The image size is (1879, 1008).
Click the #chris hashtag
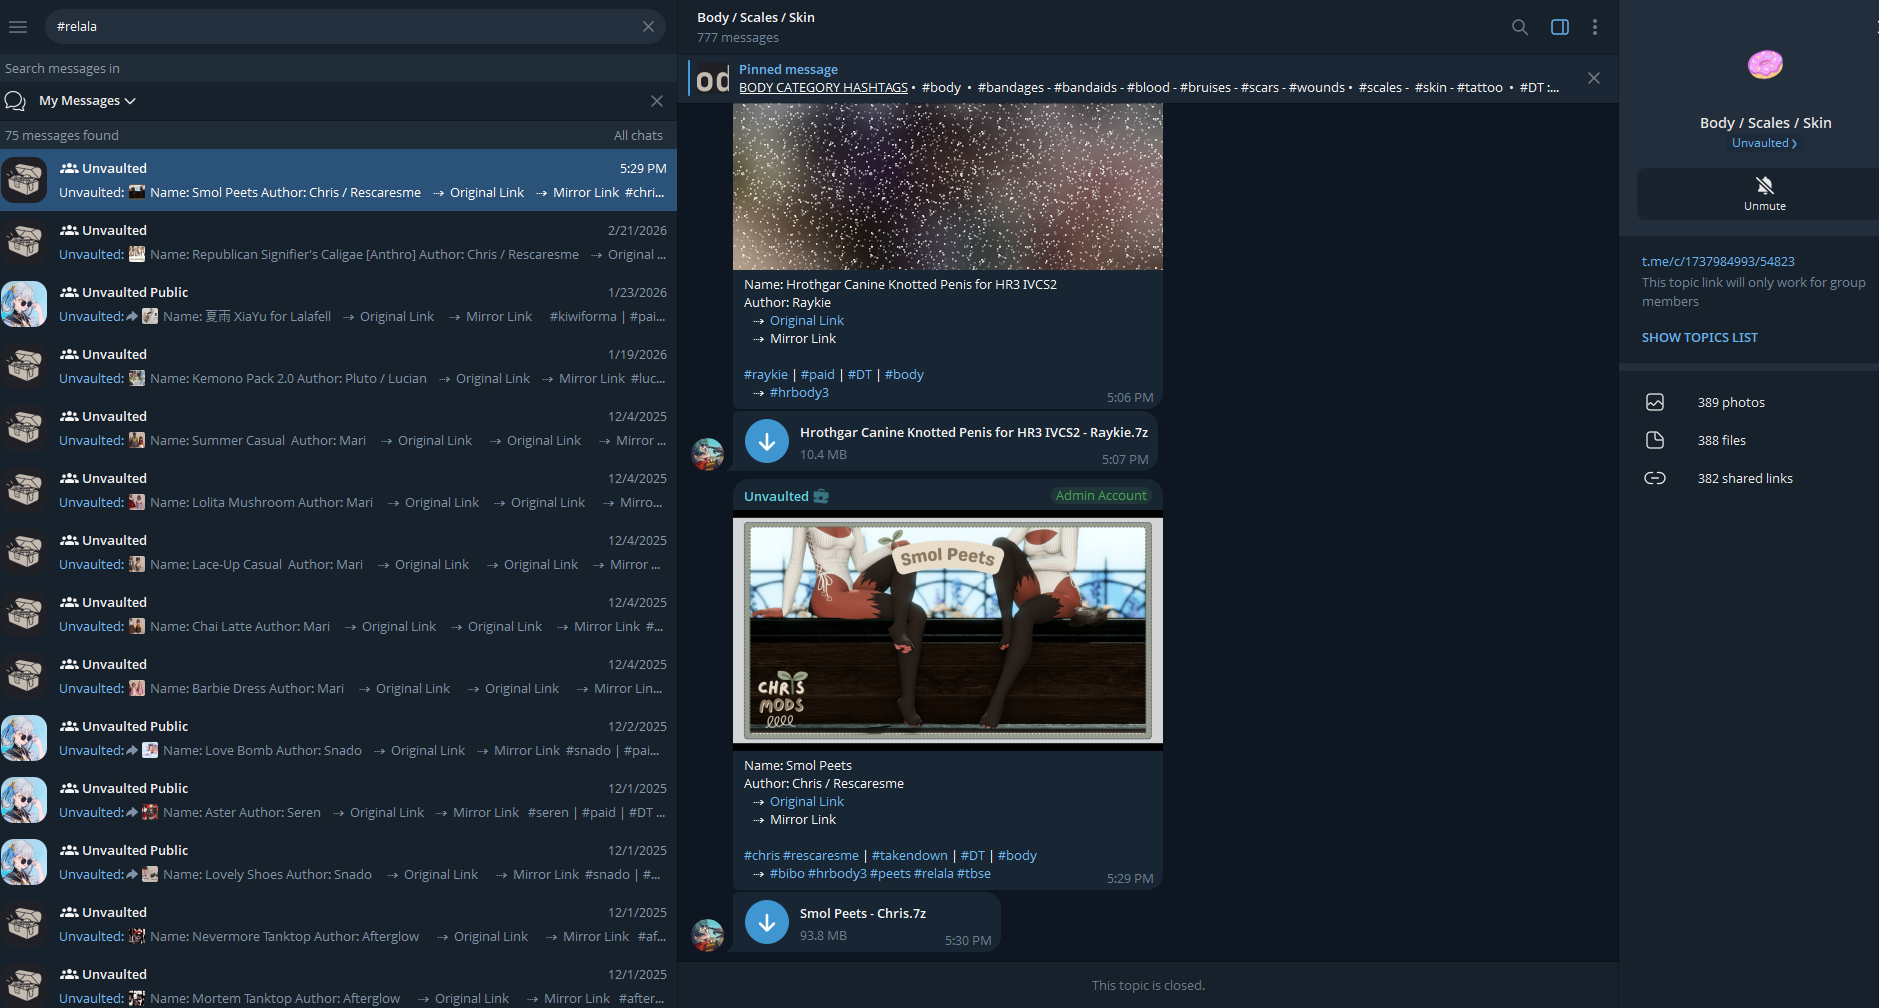coord(762,856)
